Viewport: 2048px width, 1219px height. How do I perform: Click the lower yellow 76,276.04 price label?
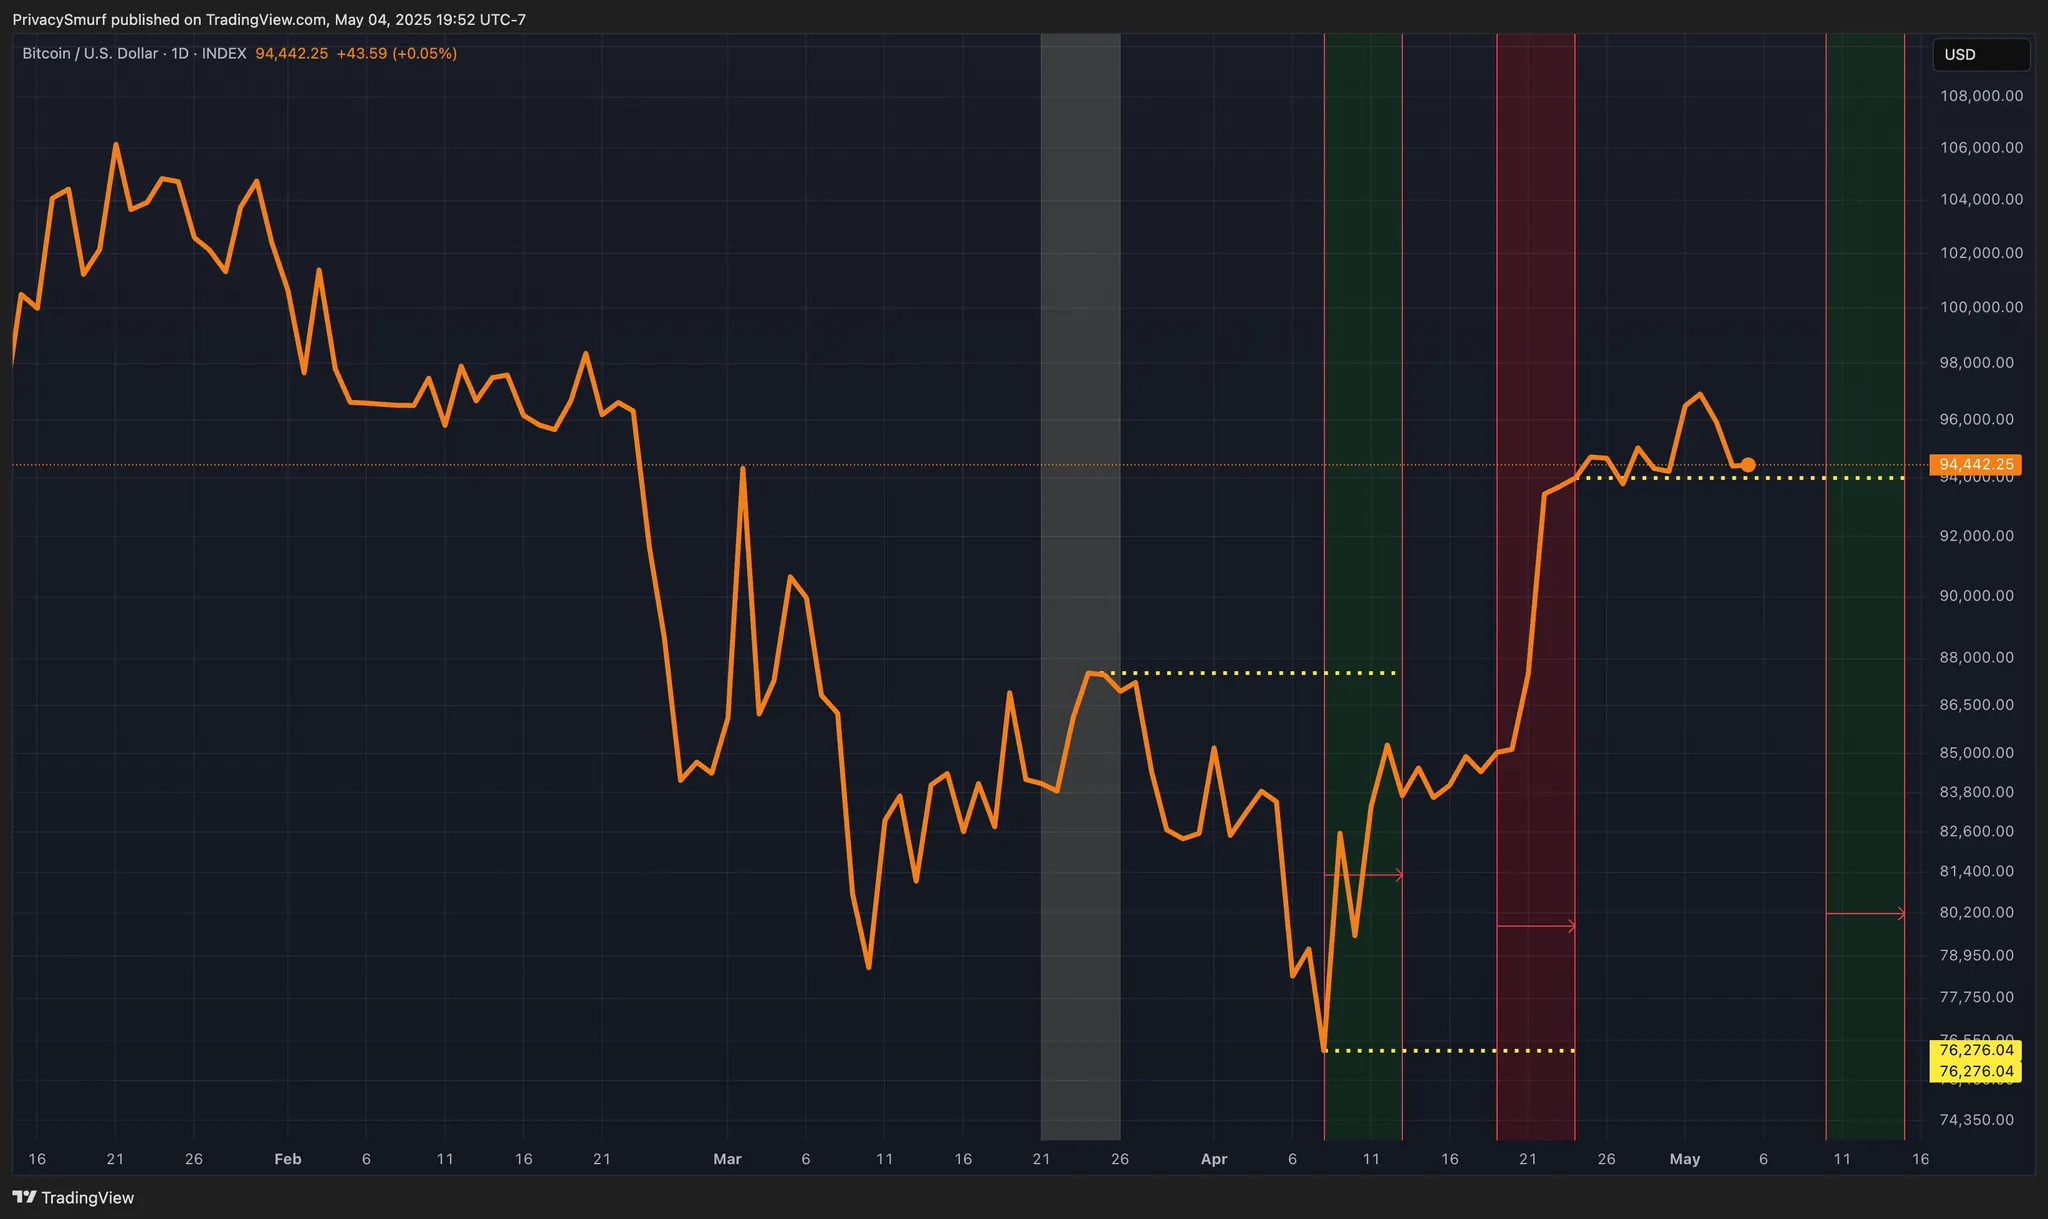(x=1975, y=1072)
